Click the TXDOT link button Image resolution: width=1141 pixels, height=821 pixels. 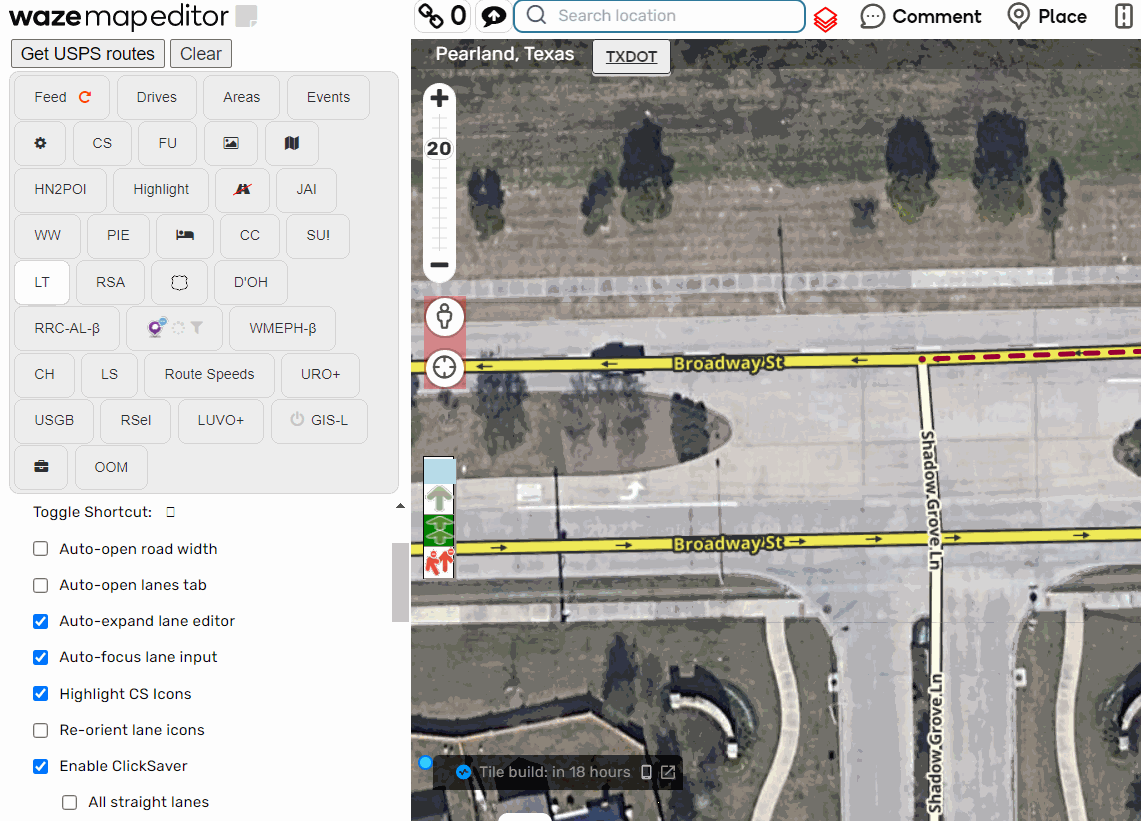[631, 57]
